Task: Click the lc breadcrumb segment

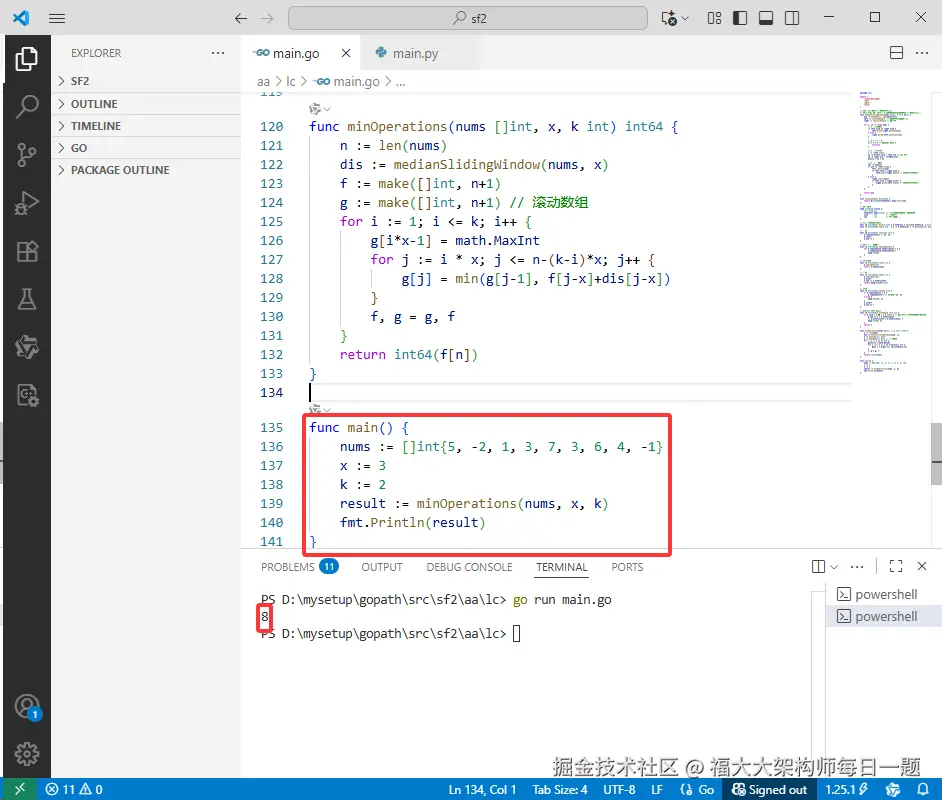Action: point(291,81)
